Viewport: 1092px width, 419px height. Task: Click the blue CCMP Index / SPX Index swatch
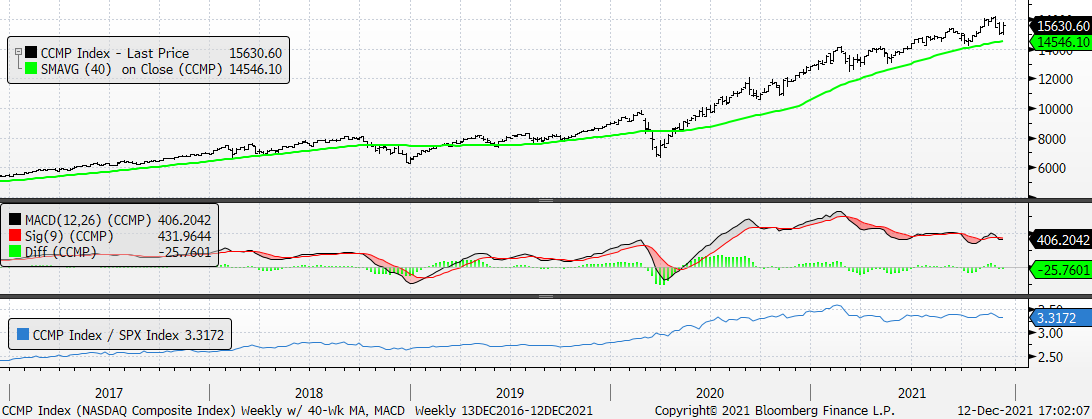coord(23,333)
